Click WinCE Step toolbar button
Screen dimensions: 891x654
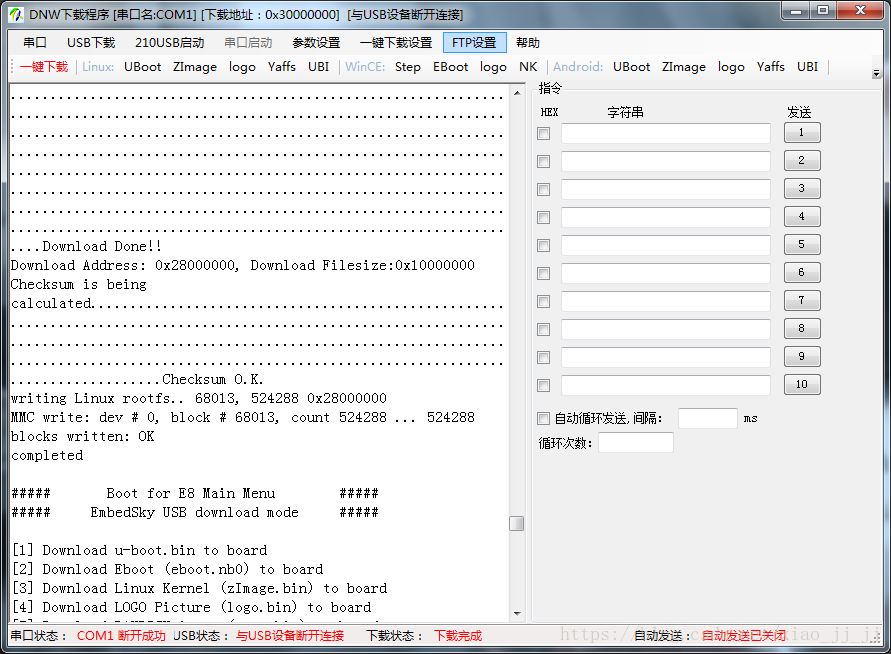(x=407, y=67)
